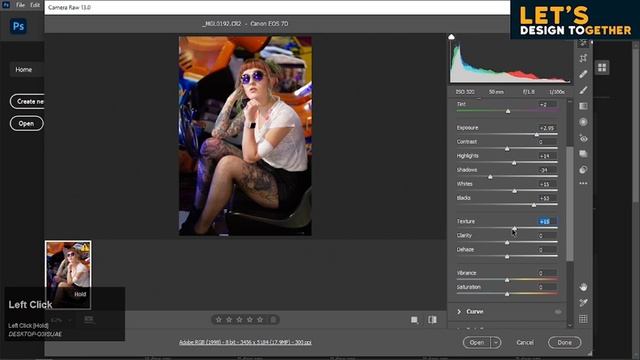Click the grid view icon in Photoshop window
Screen dimensions: 640x360
(602, 68)
